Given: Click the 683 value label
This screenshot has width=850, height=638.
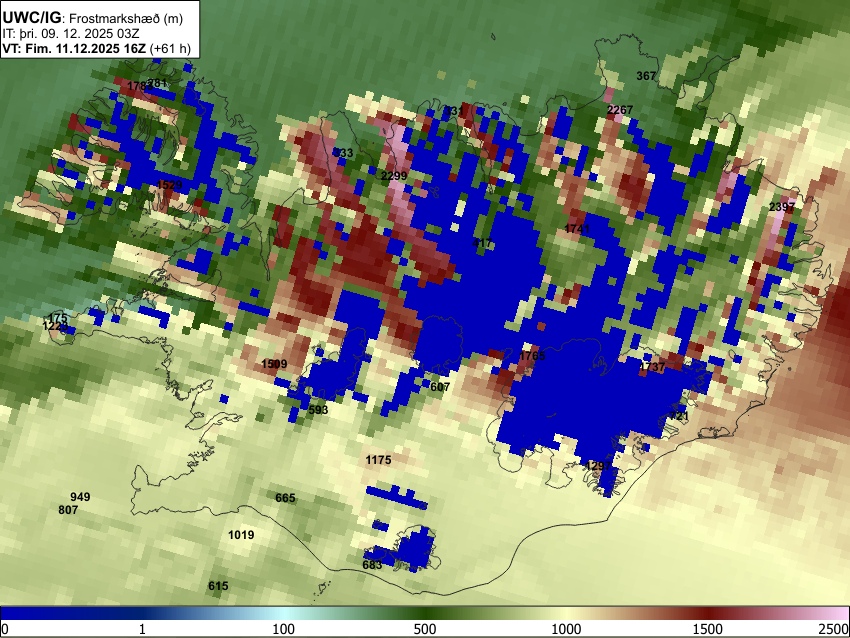Looking at the screenshot, I should pos(372,565).
